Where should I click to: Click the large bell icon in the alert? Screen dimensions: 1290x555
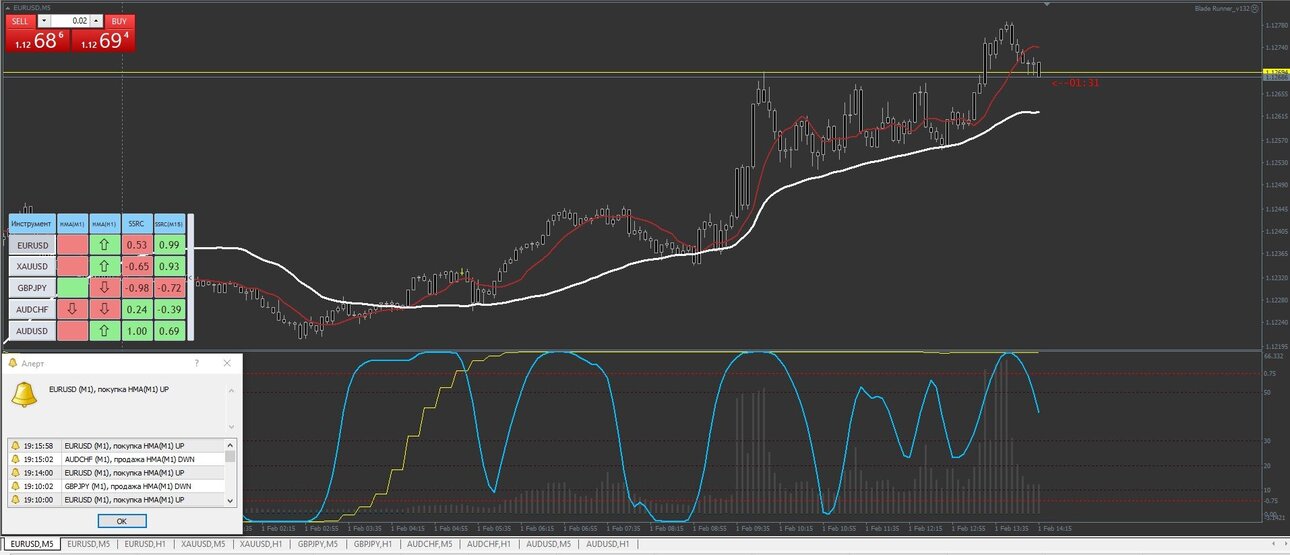click(24, 395)
